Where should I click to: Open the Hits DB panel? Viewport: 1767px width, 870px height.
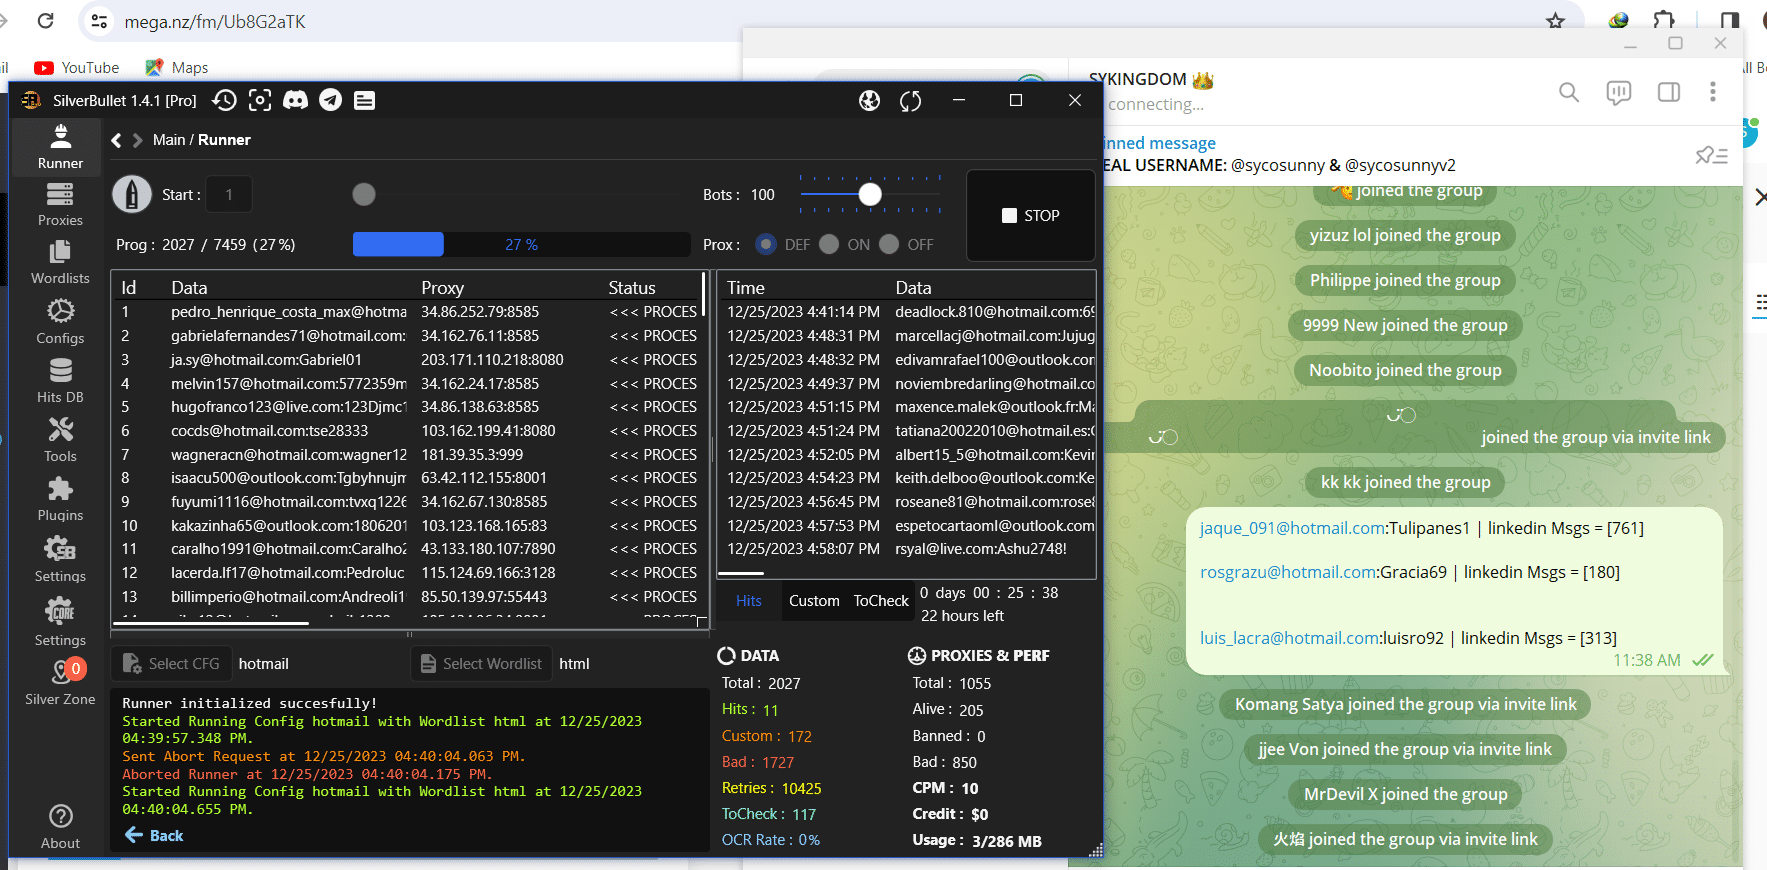pos(60,381)
